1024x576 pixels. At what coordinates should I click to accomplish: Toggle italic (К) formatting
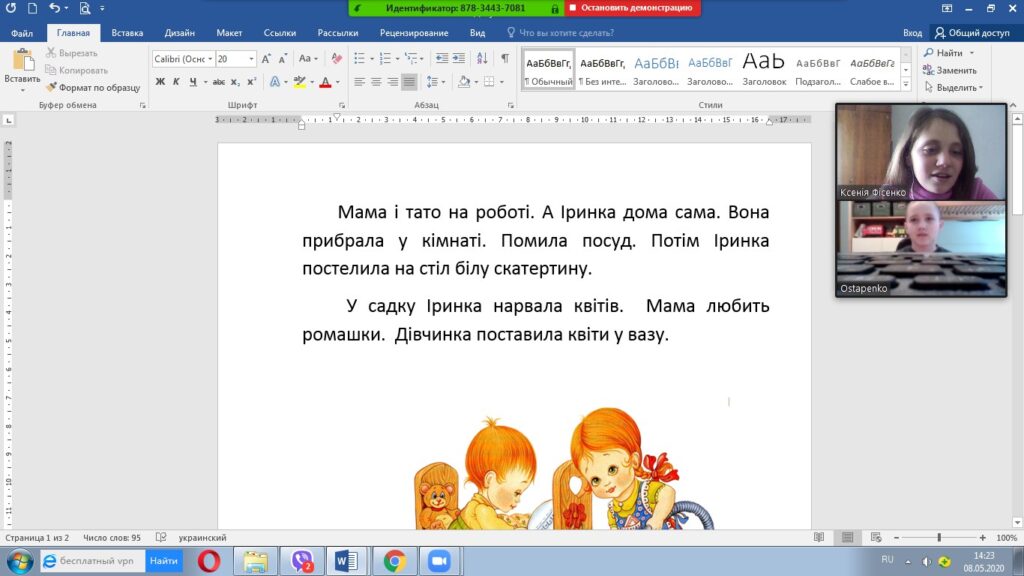[176, 82]
